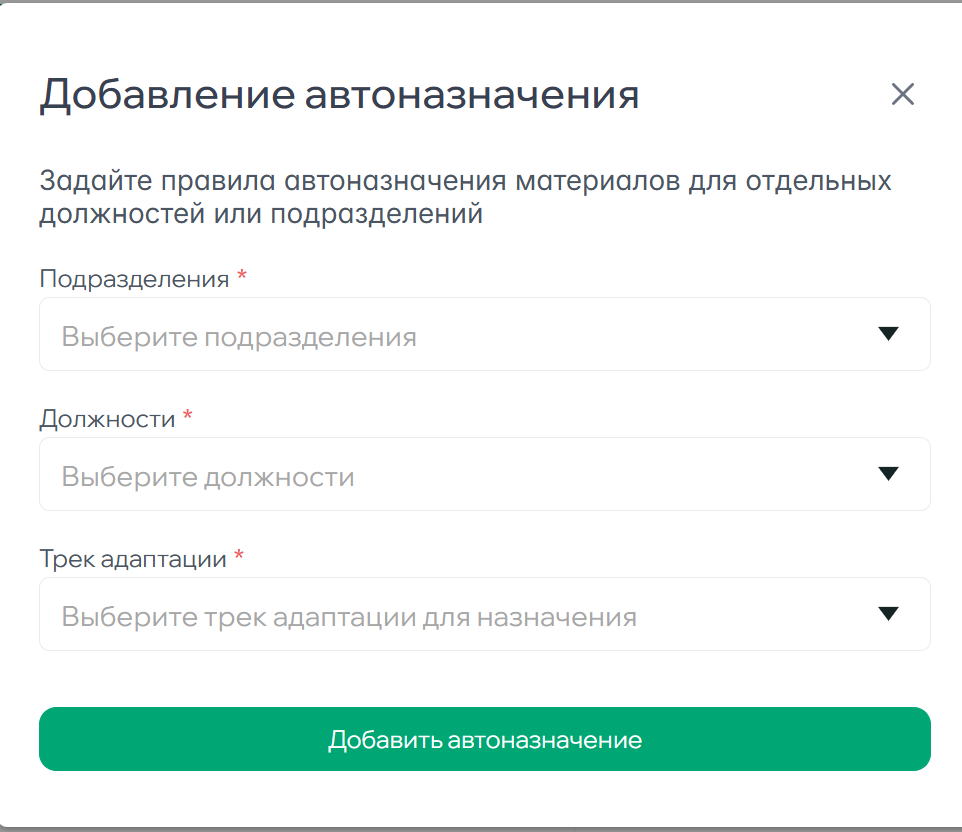Click the arrow icon in Подразделения field
962x832 pixels.
(888, 334)
